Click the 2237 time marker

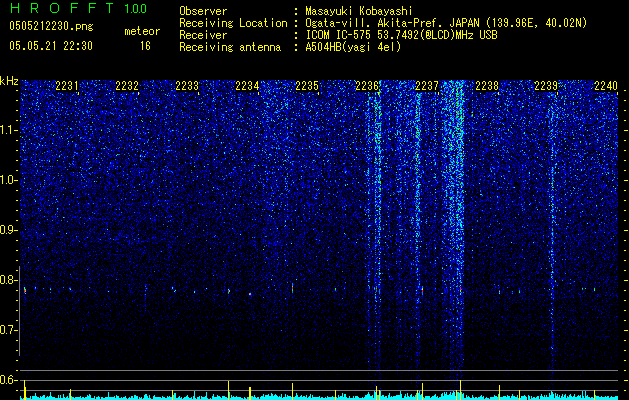click(x=427, y=85)
